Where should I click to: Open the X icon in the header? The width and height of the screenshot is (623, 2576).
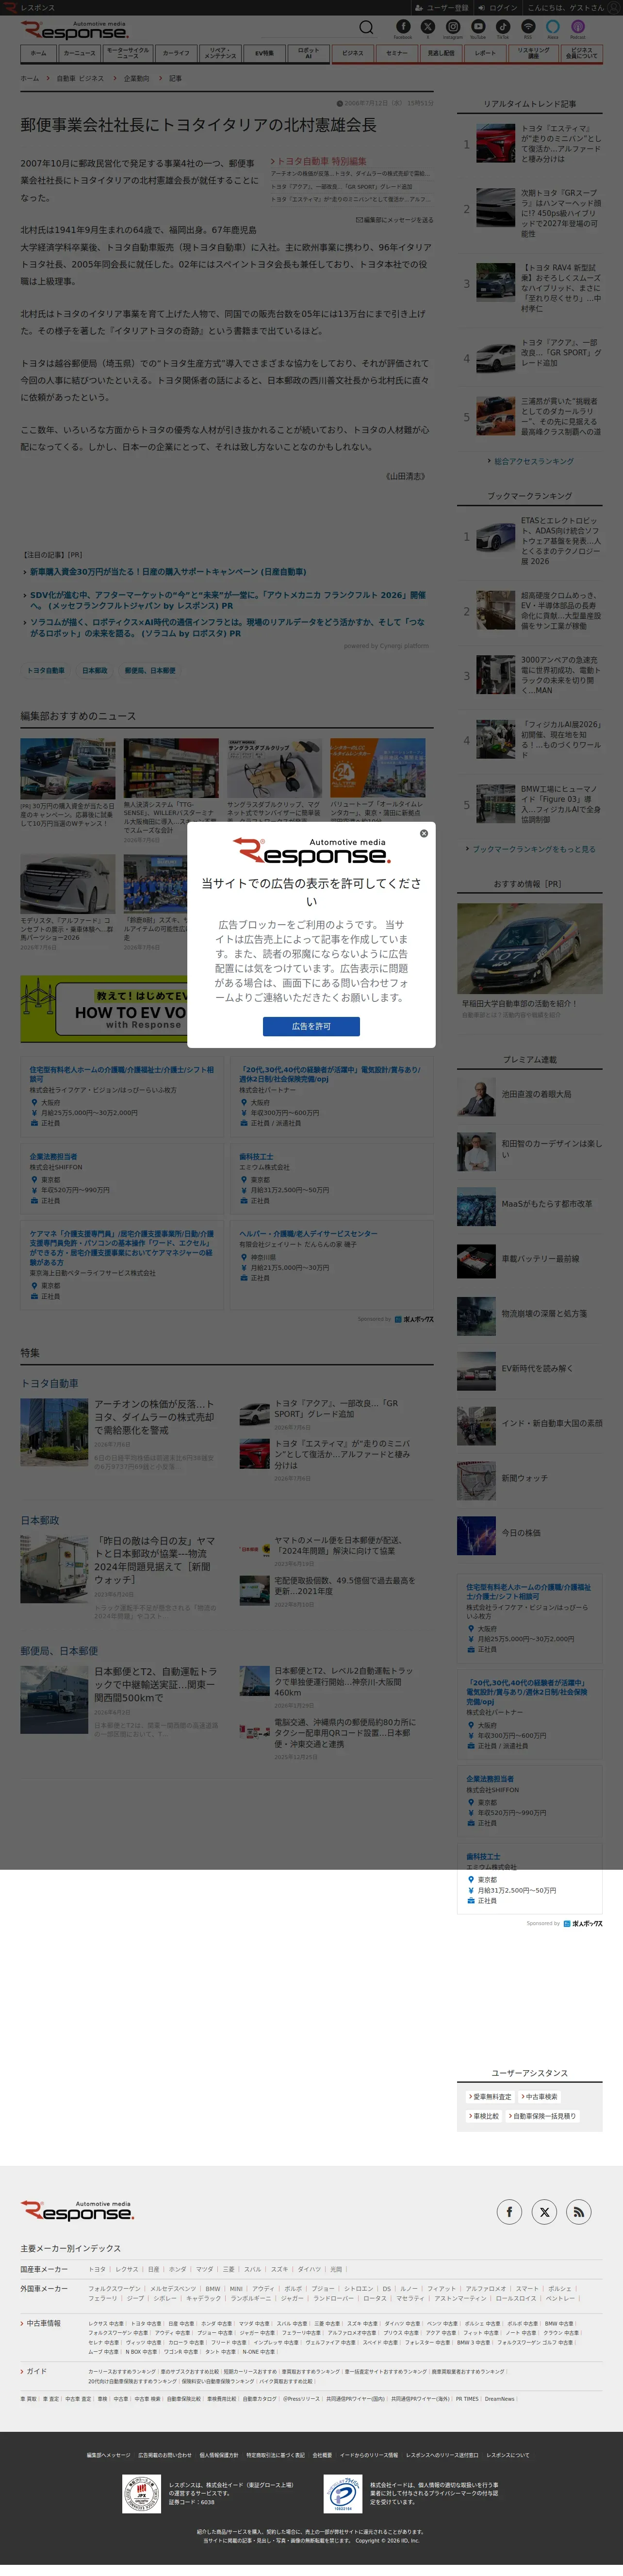[x=428, y=28]
